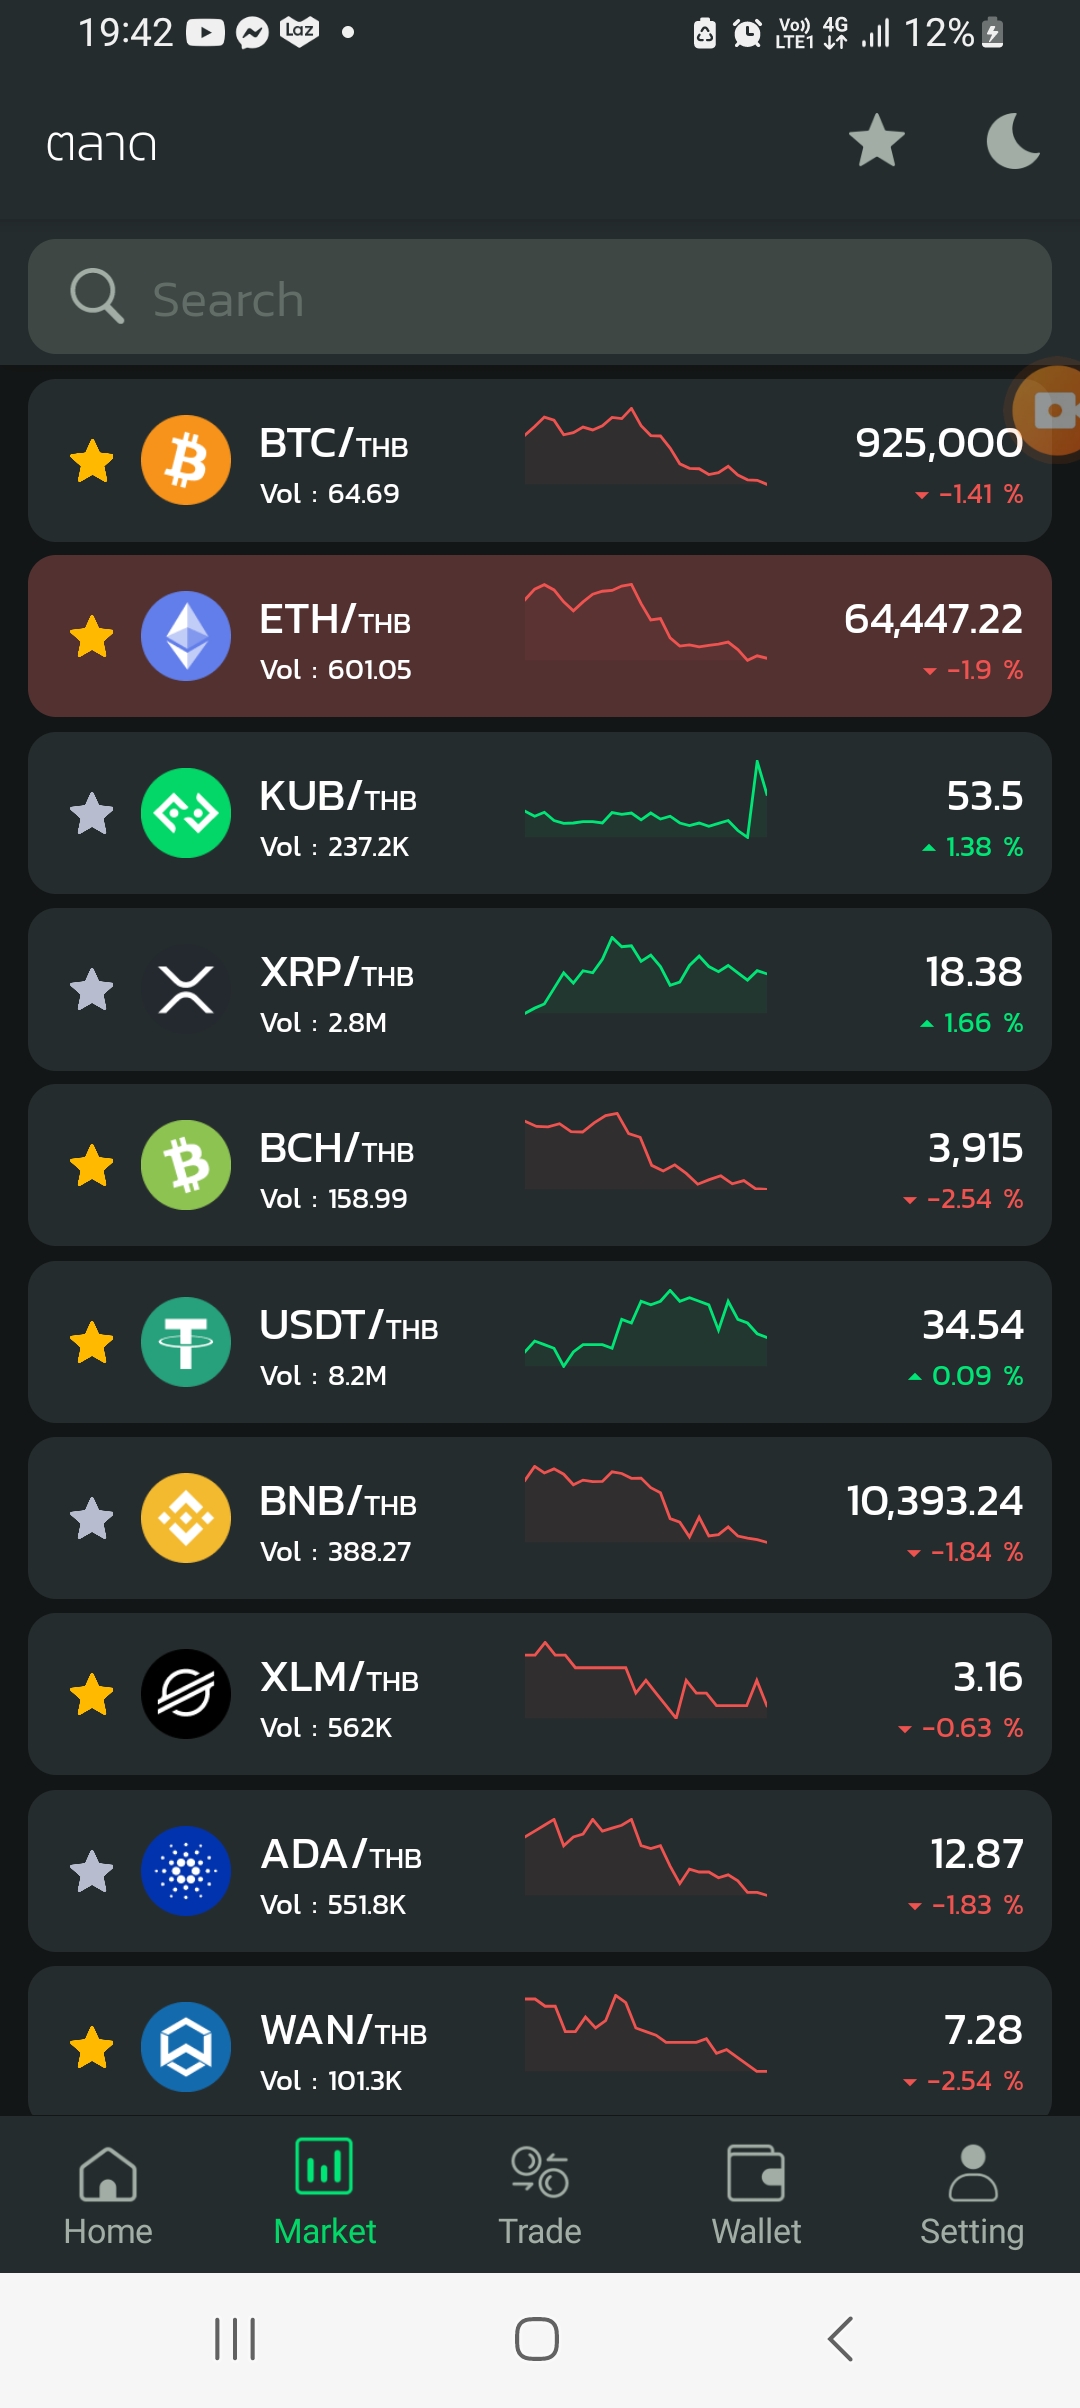This screenshot has width=1080, height=2408.
Task: Toggle favorite star for BTC/THB
Action: coord(92,461)
